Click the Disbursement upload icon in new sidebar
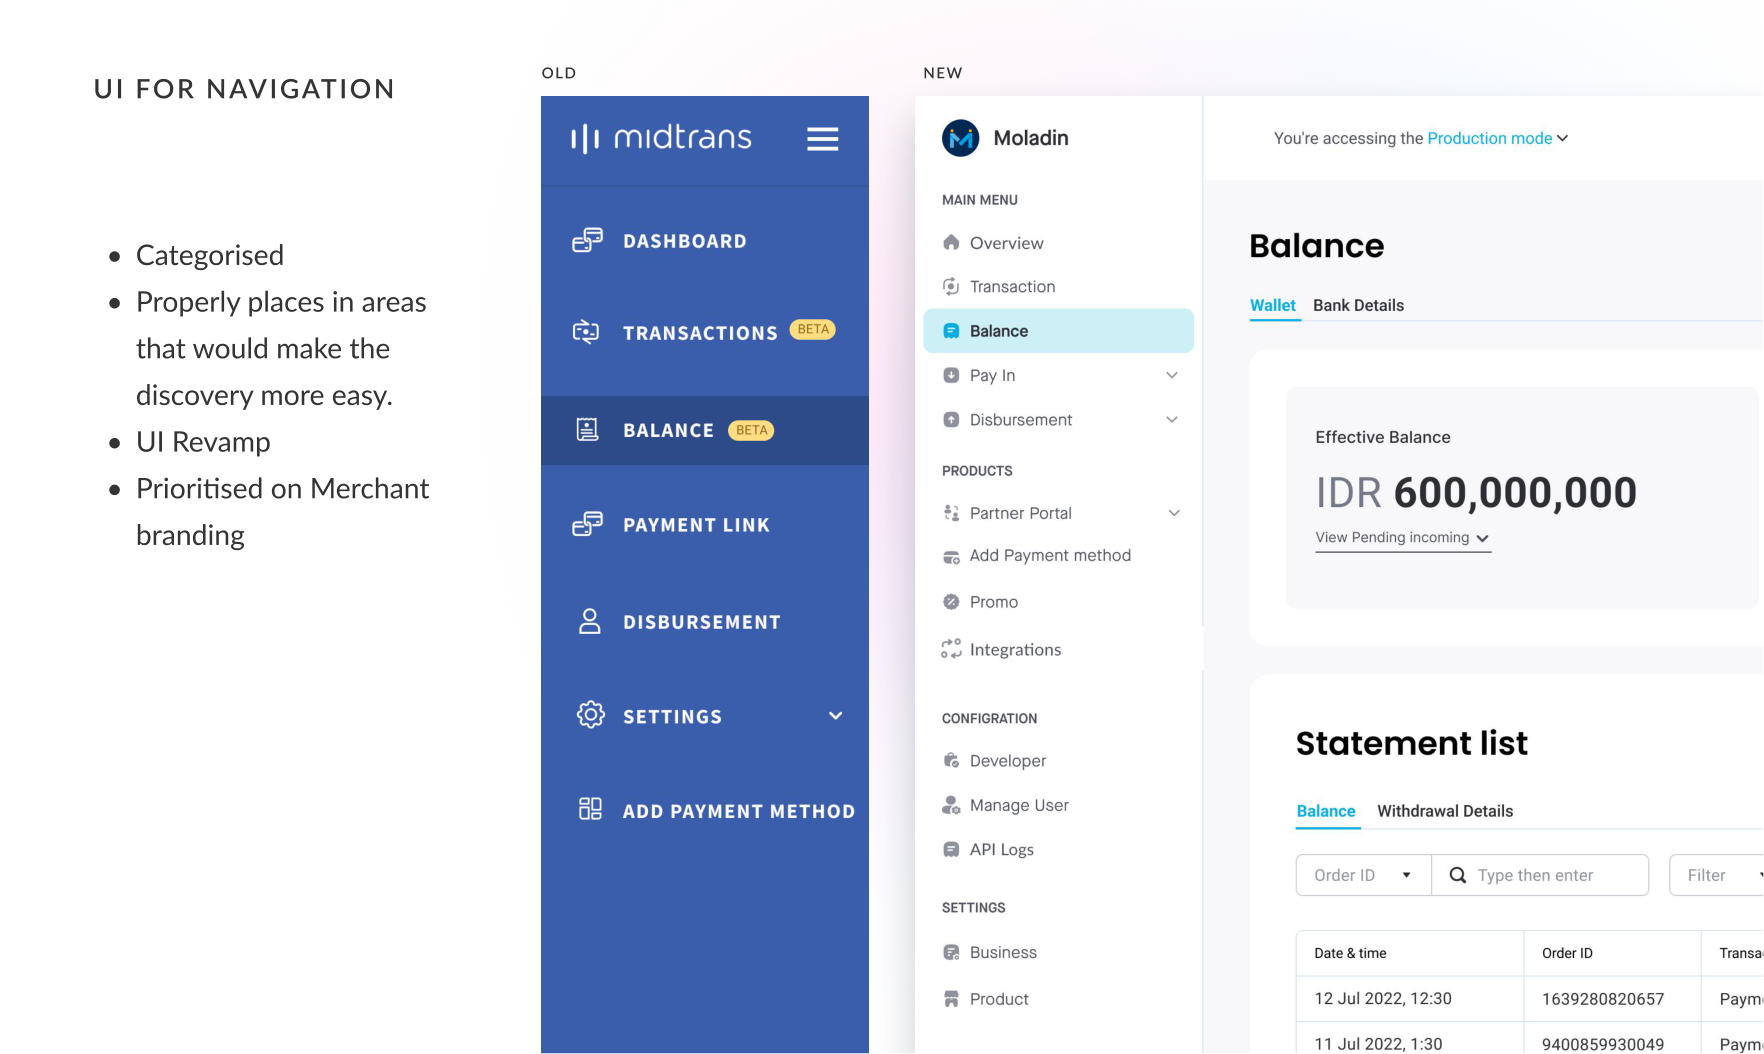This screenshot has height=1054, width=1764. pyautogui.click(x=951, y=420)
